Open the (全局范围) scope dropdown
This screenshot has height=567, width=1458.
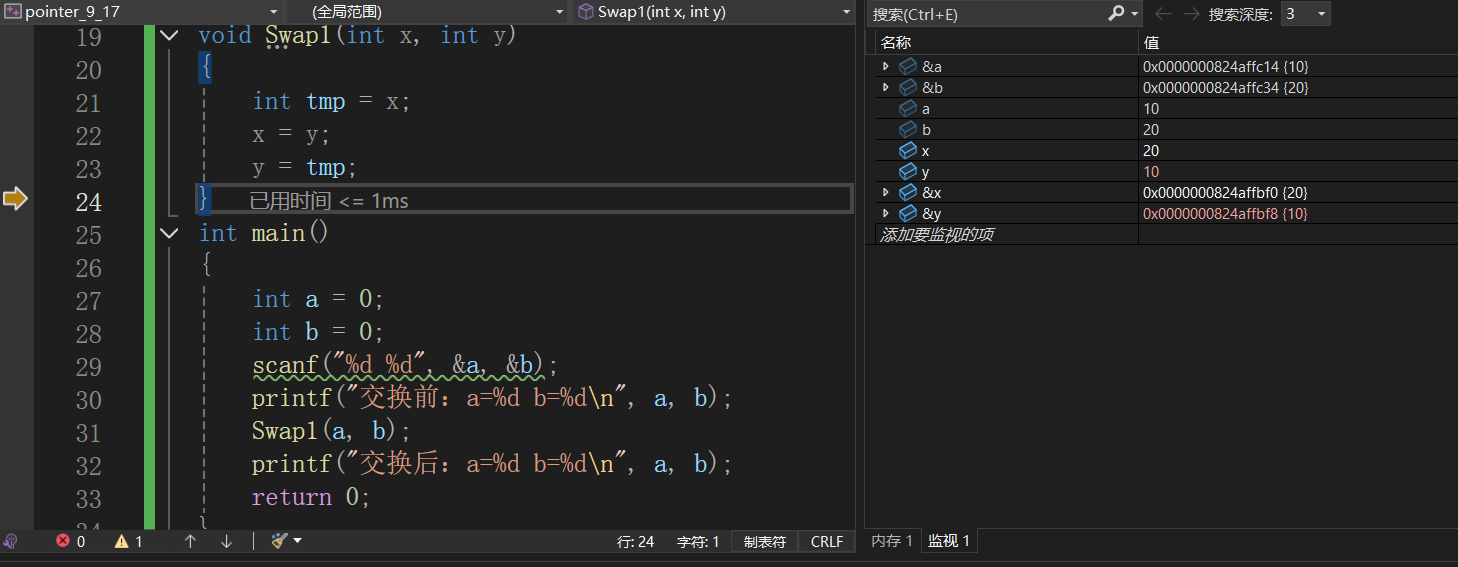click(560, 12)
